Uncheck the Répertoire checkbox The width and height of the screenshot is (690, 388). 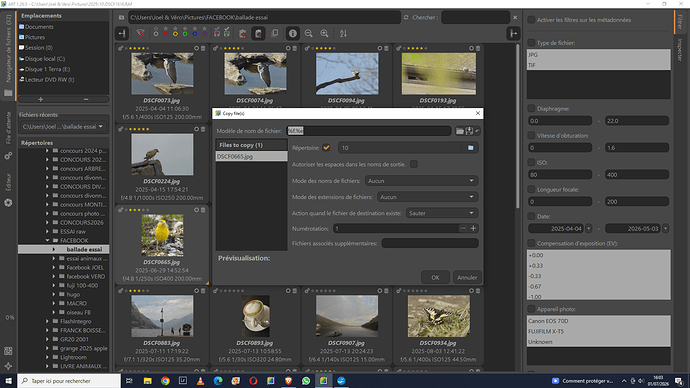coord(326,148)
